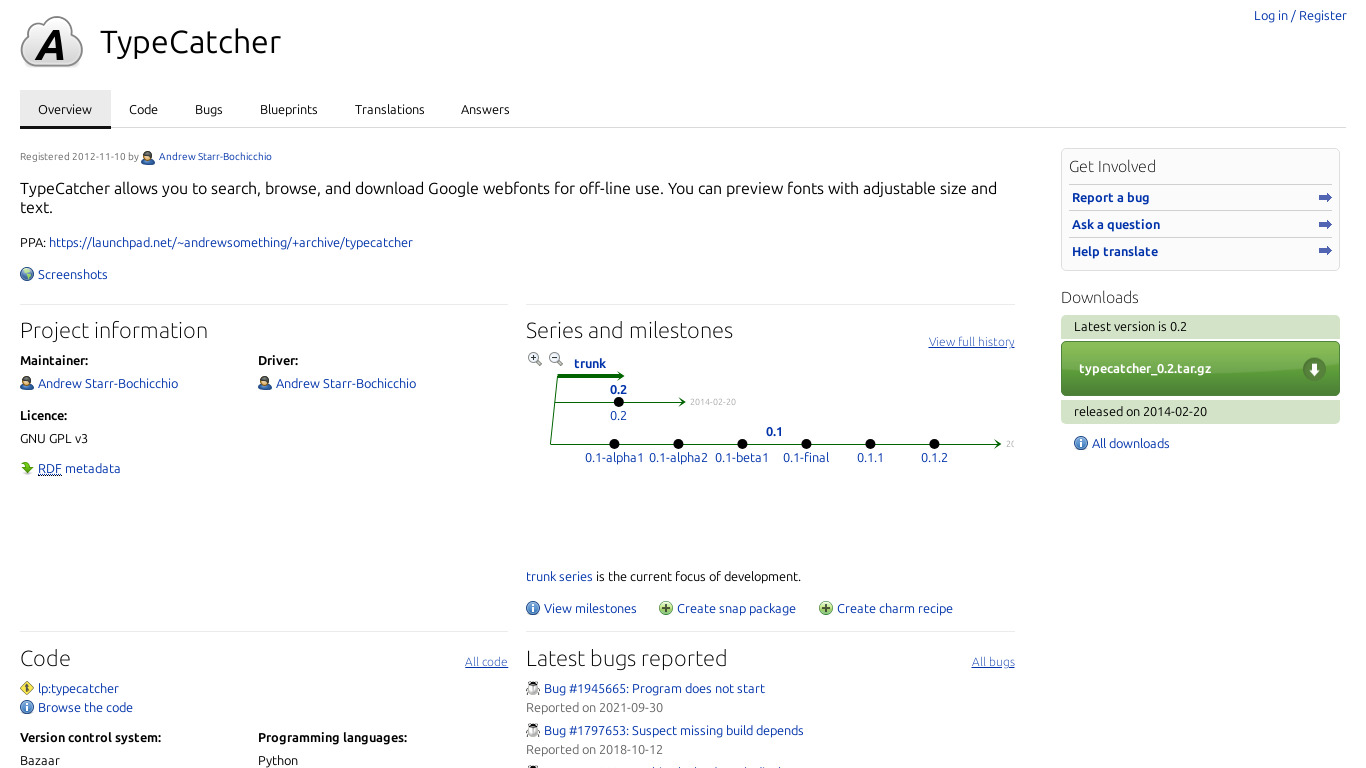1366x768 pixels.
Task: Click the trunk series label in graph
Action: coord(590,363)
